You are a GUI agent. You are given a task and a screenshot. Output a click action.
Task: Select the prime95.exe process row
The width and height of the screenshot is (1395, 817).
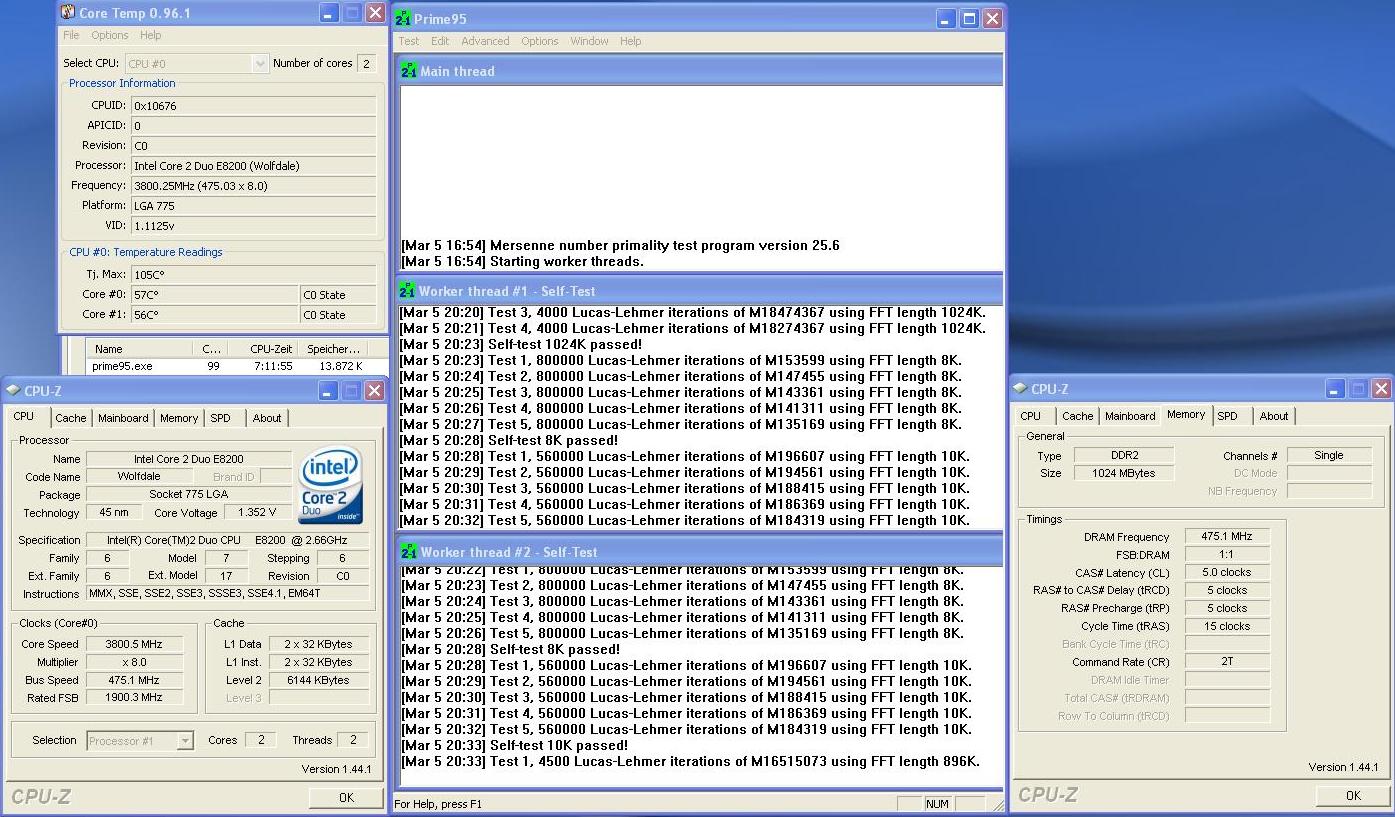[x=226, y=366]
